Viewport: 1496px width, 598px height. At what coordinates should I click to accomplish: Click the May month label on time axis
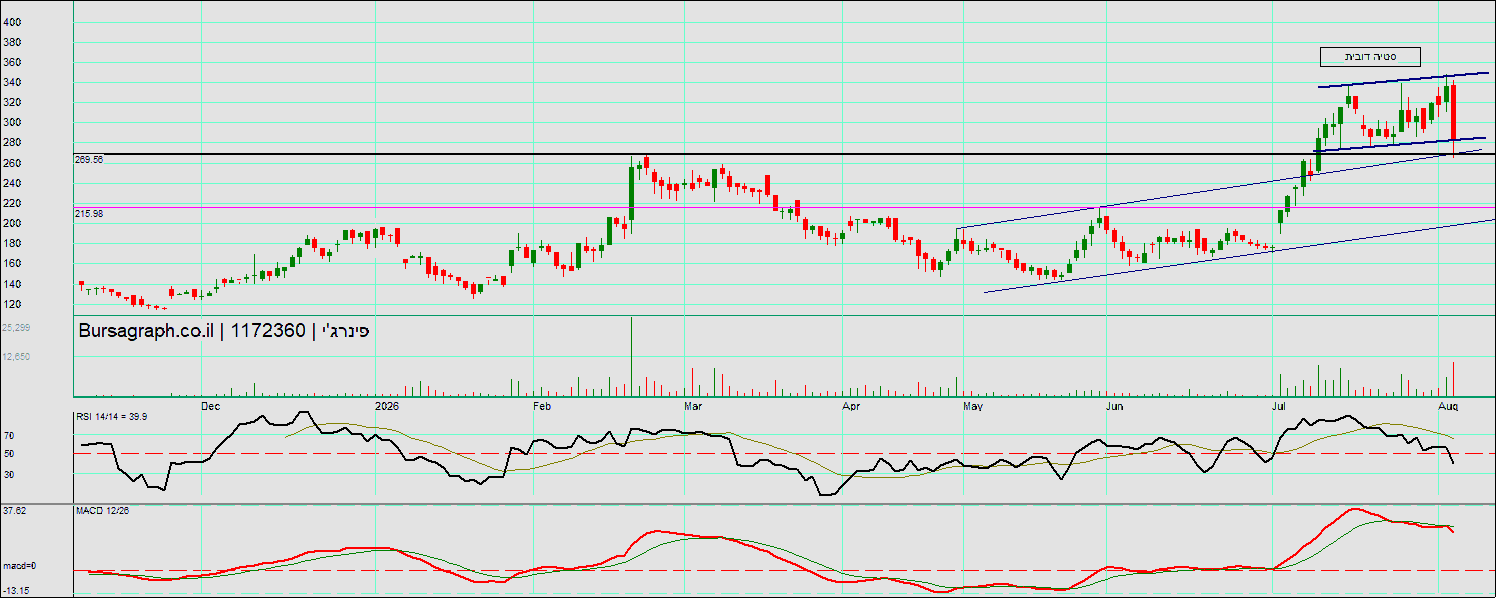click(x=974, y=407)
